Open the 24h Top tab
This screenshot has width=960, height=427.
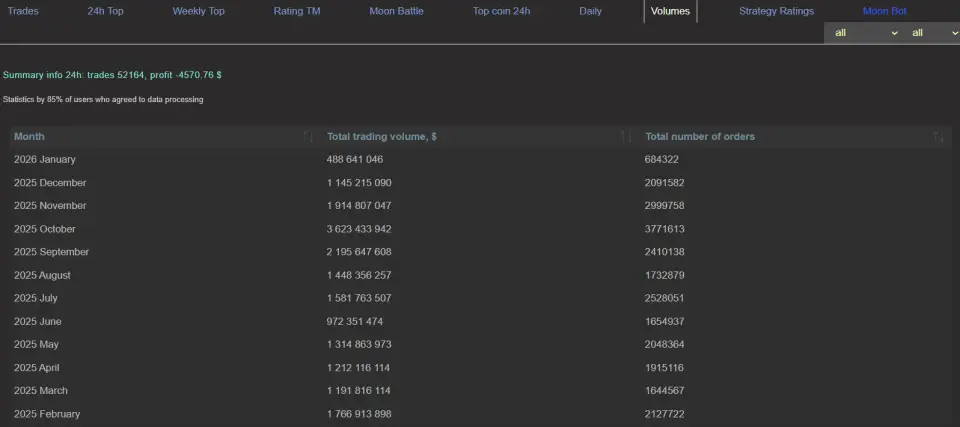[x=105, y=11]
